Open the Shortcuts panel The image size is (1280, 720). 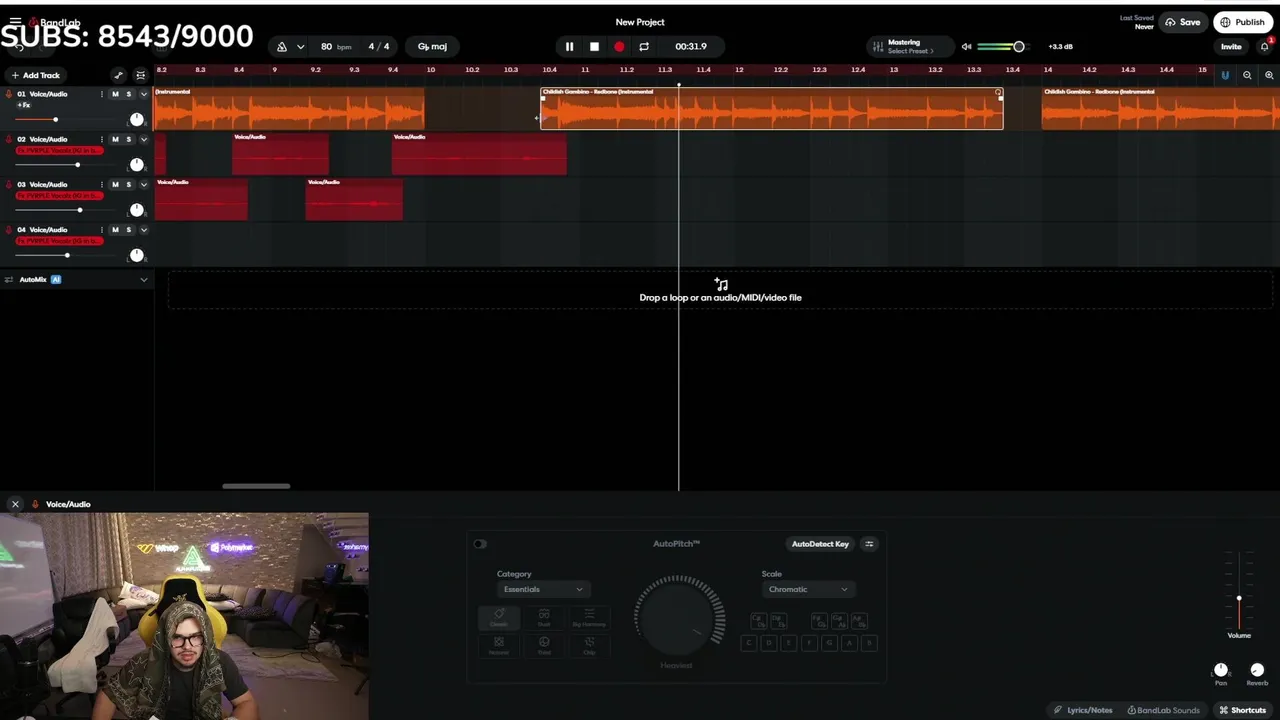(1242, 710)
